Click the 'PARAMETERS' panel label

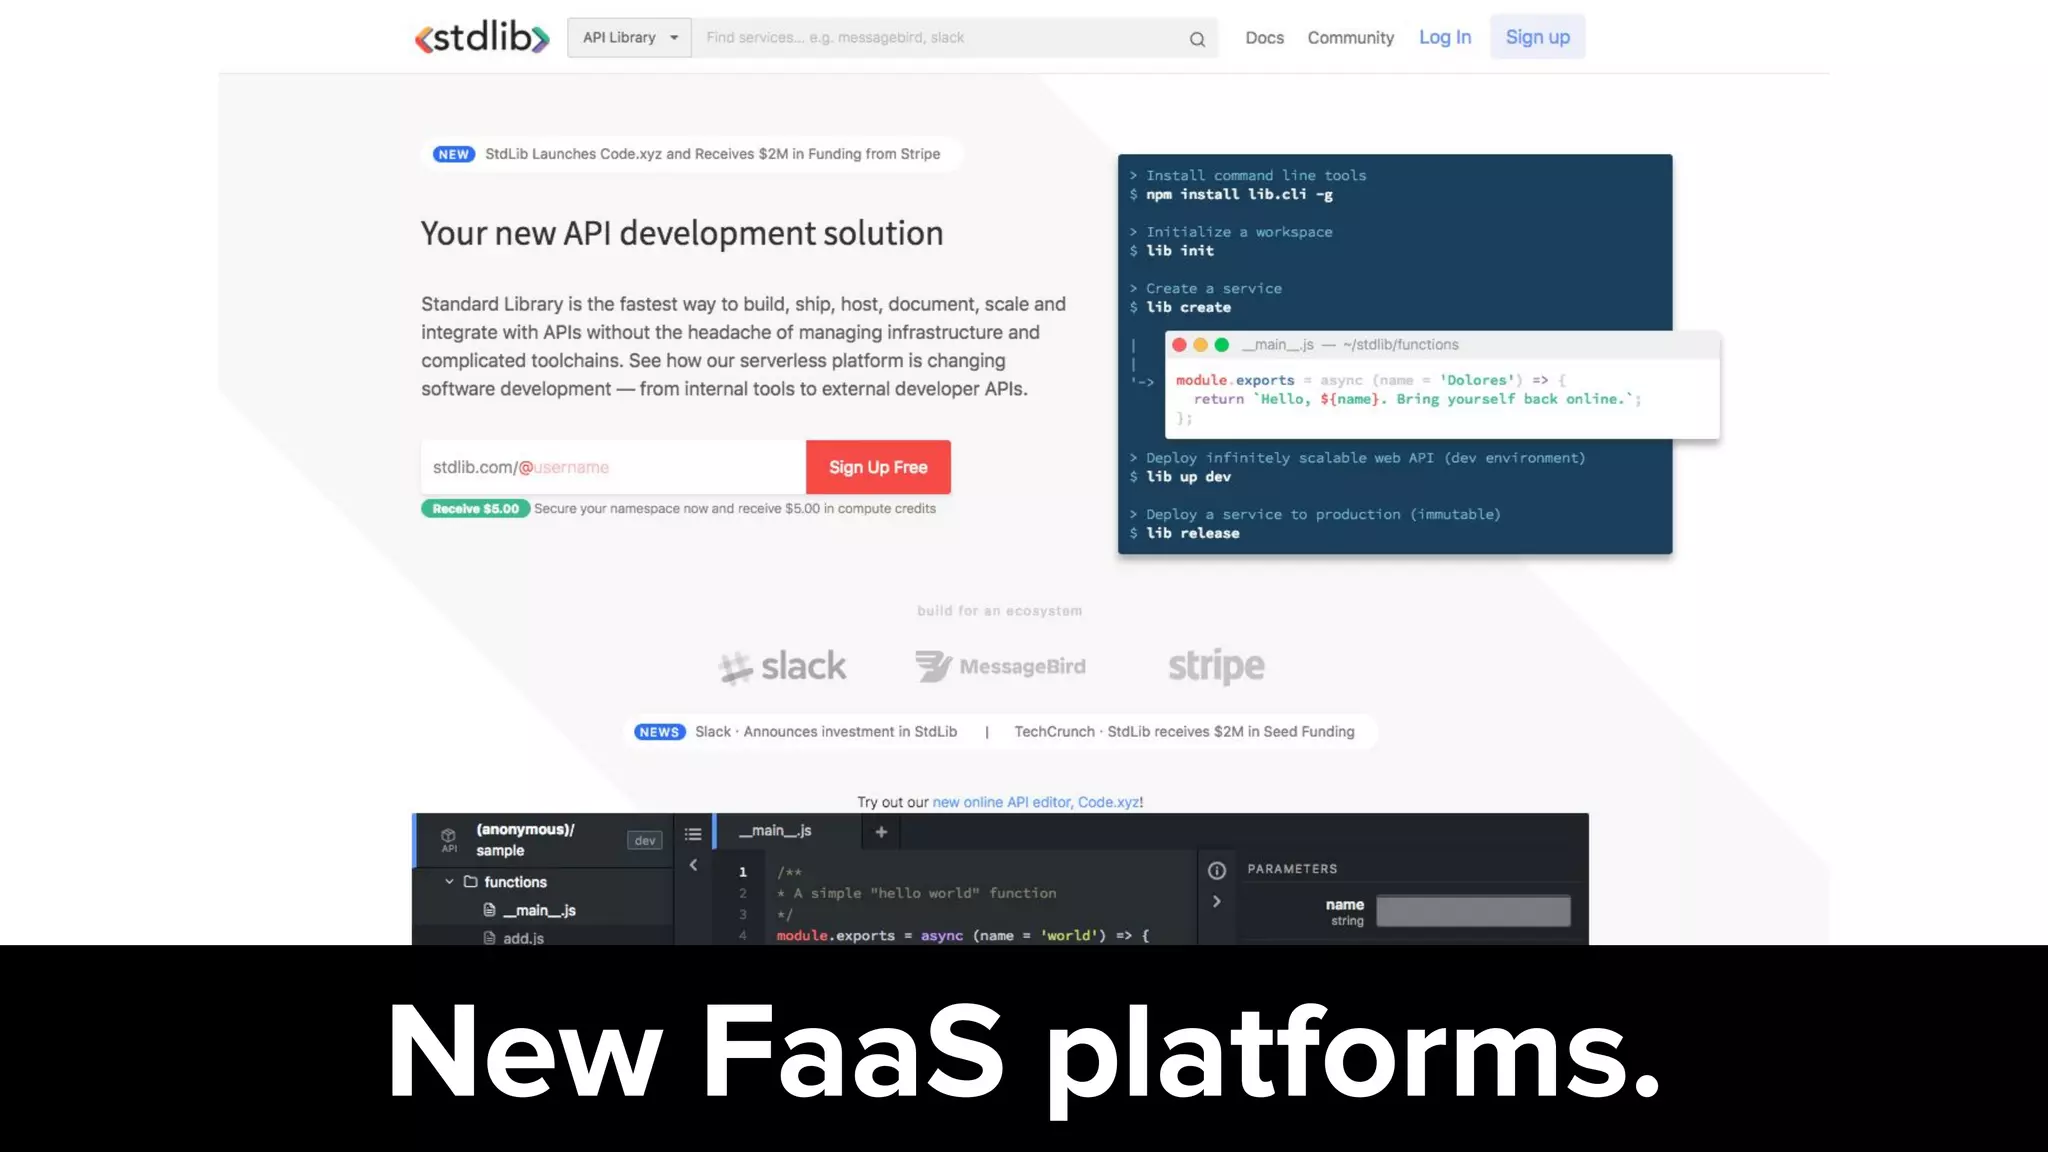(1292, 869)
